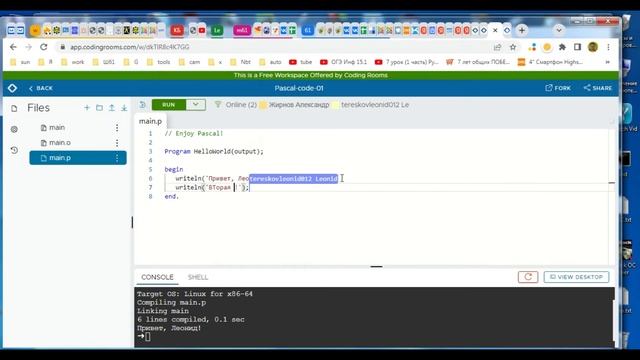Open the 'cam' bookmarks folder
Image resolution: width=640 pixels, height=360 pixels.
190,62
